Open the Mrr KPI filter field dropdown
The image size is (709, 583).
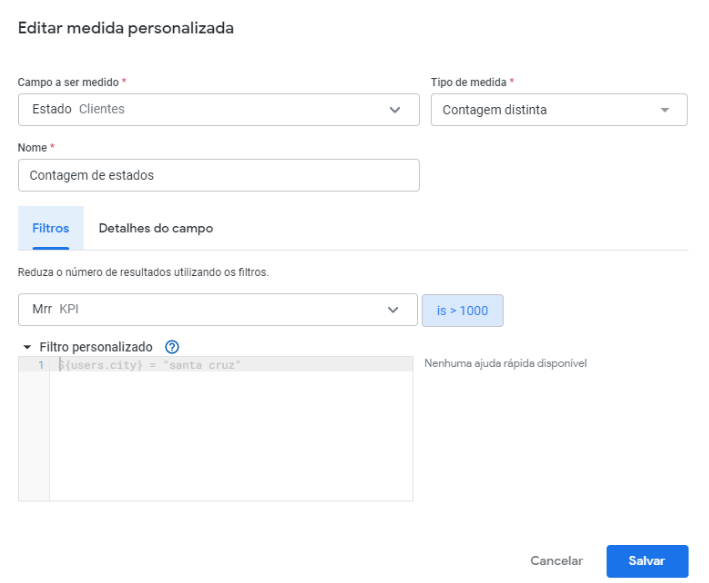[217, 309]
